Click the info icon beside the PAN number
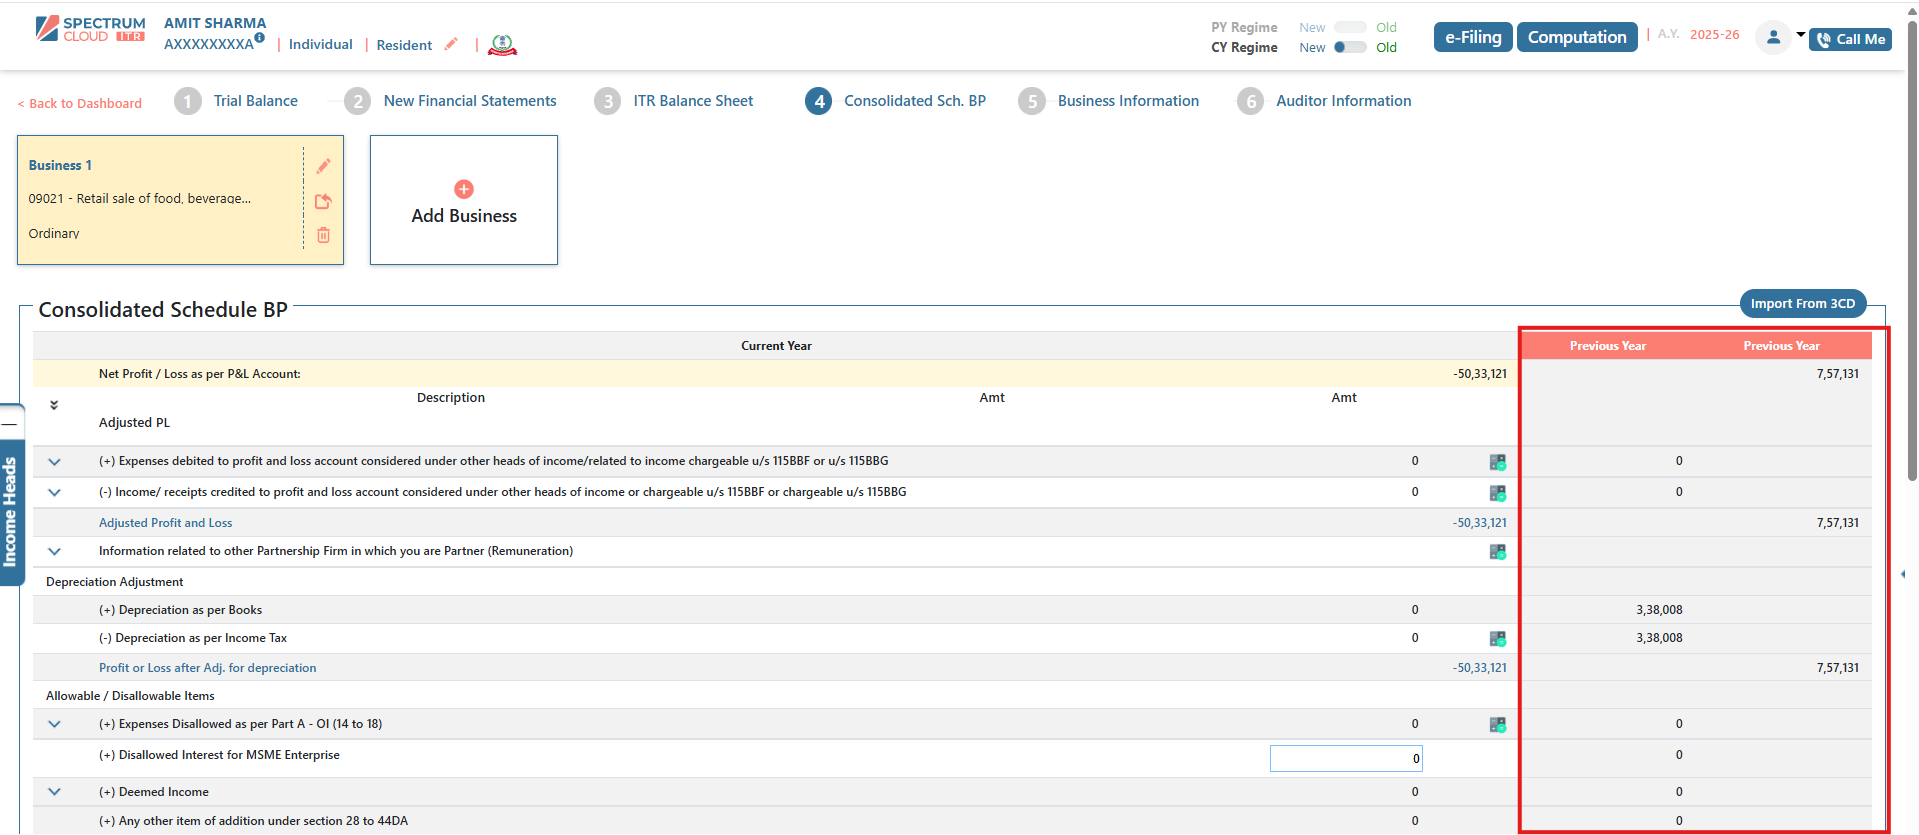Image resolution: width=1919 pixels, height=835 pixels. [259, 38]
